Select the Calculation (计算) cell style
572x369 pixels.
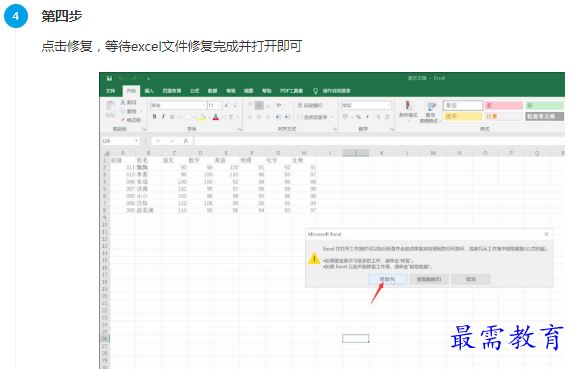coord(504,116)
